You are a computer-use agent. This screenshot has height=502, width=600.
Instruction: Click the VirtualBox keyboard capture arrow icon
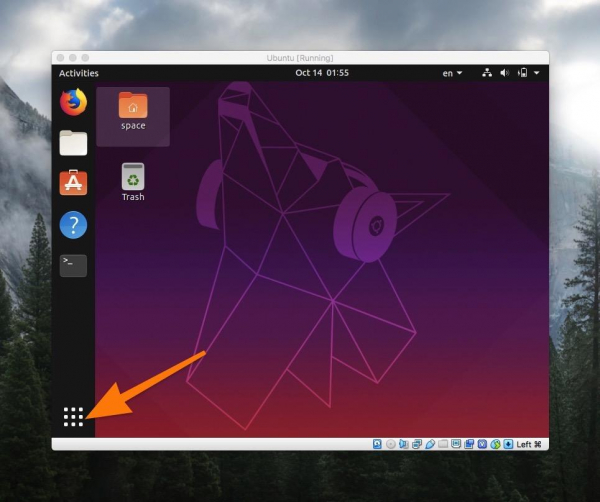508,444
